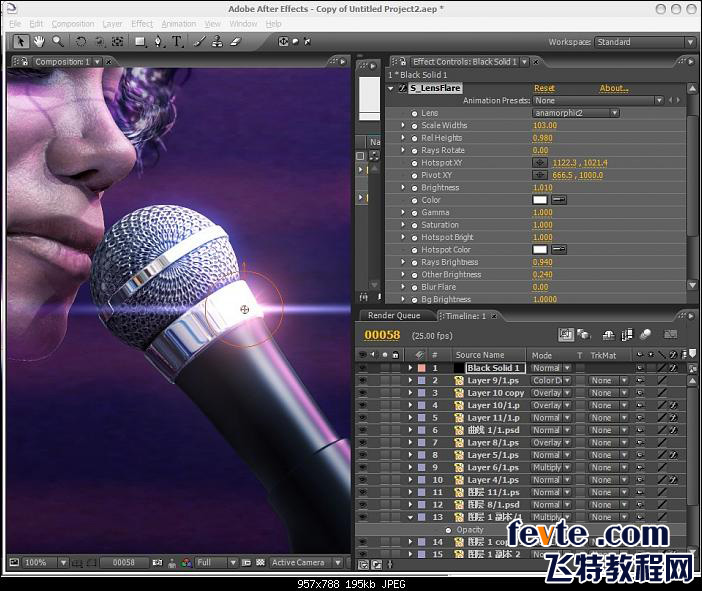Open the Lens anamorphic2 dropdown
The width and height of the screenshot is (702, 591).
click(575, 113)
